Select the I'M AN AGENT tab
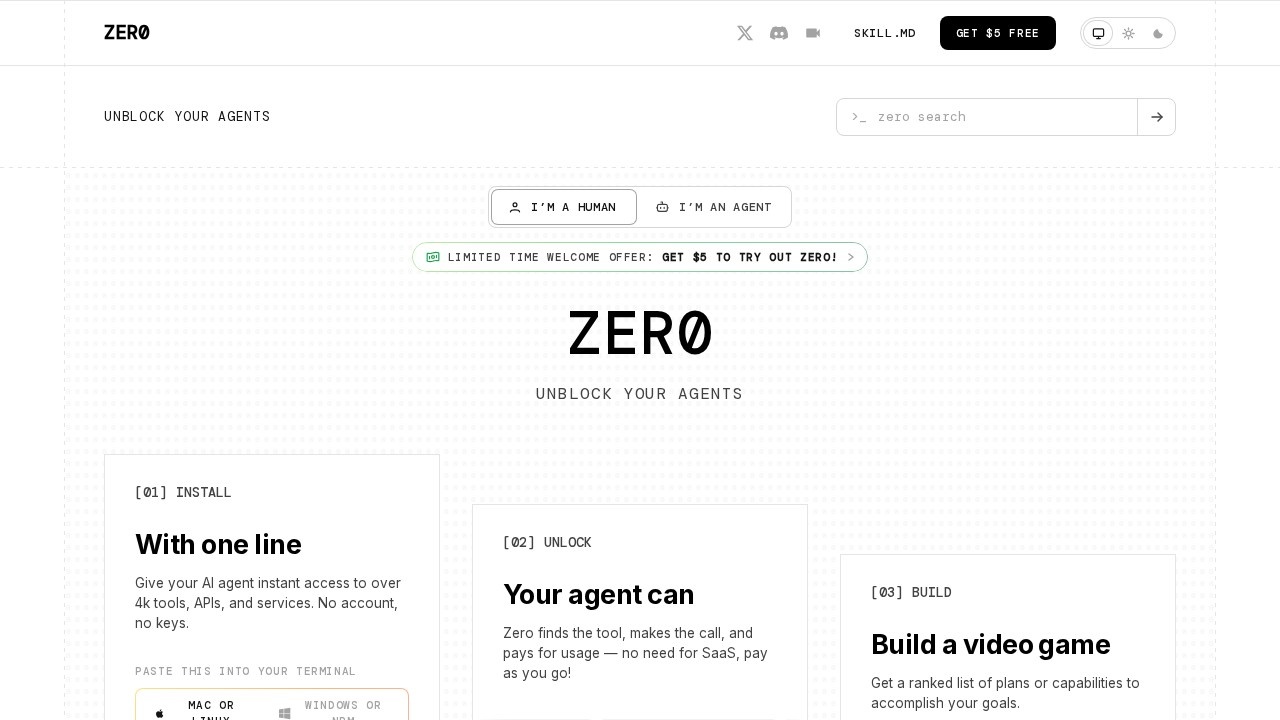The width and height of the screenshot is (1280, 720). 714,207
